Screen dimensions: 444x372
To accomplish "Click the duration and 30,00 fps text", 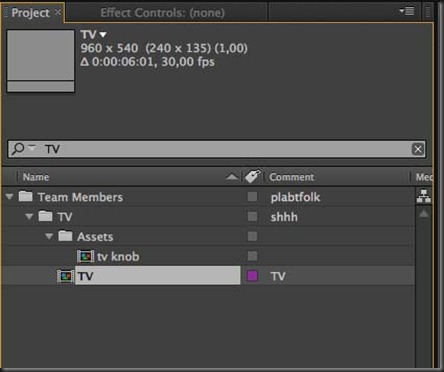I will (x=147, y=62).
